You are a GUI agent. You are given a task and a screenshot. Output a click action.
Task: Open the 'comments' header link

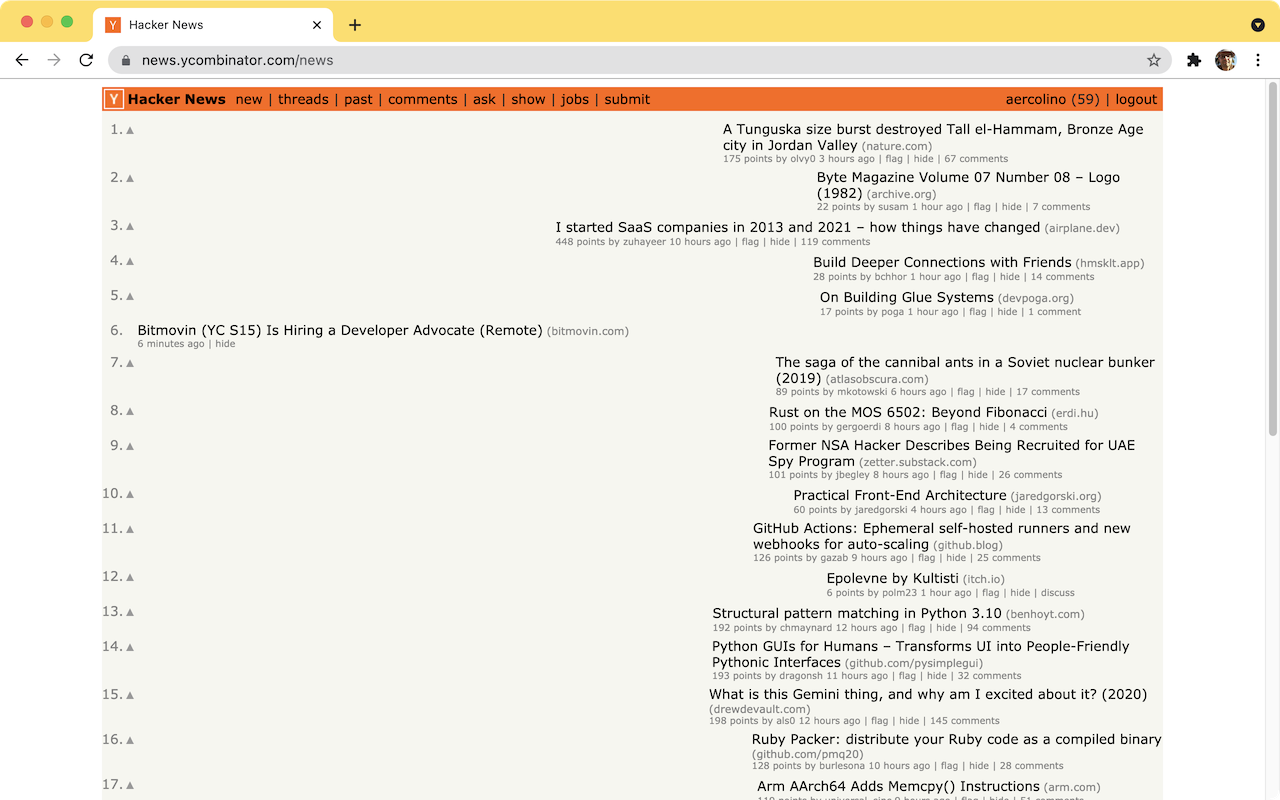point(423,99)
